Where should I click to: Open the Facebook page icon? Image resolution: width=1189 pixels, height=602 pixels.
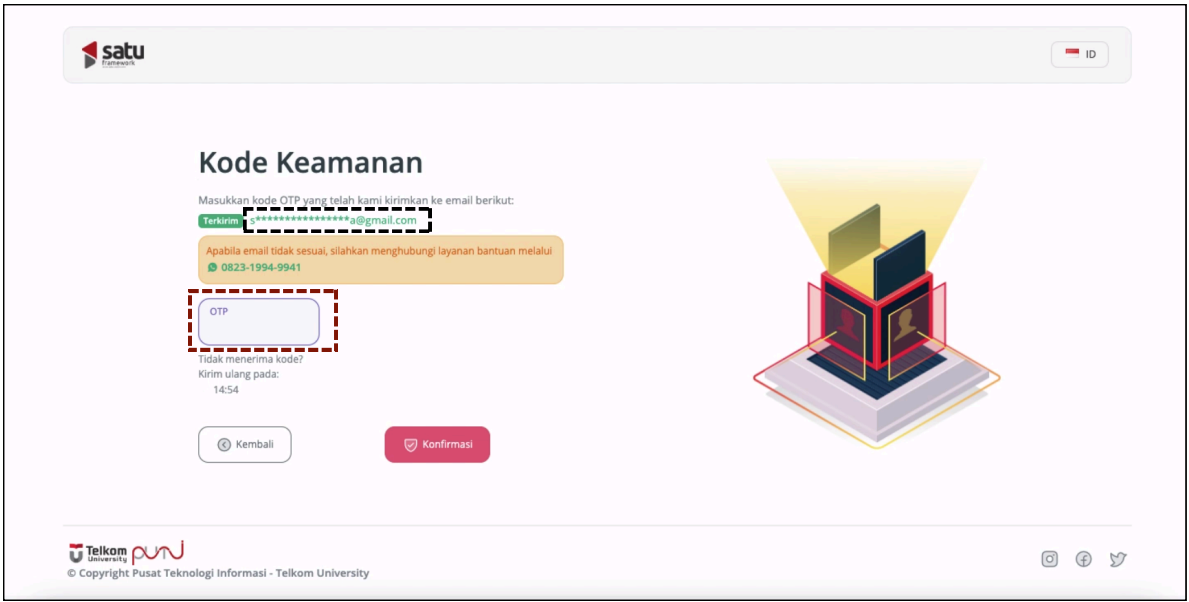[1083, 559]
